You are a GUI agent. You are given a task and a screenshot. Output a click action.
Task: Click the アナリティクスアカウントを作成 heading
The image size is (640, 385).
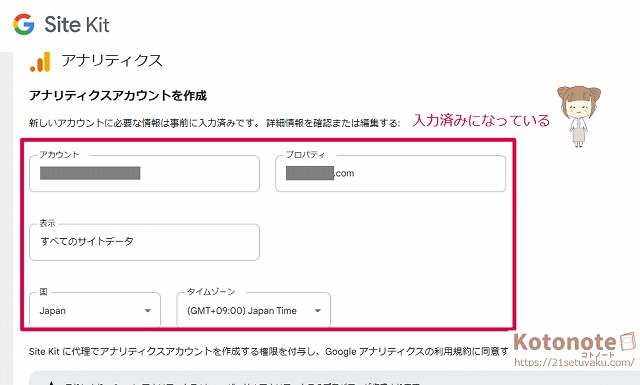click(118, 96)
